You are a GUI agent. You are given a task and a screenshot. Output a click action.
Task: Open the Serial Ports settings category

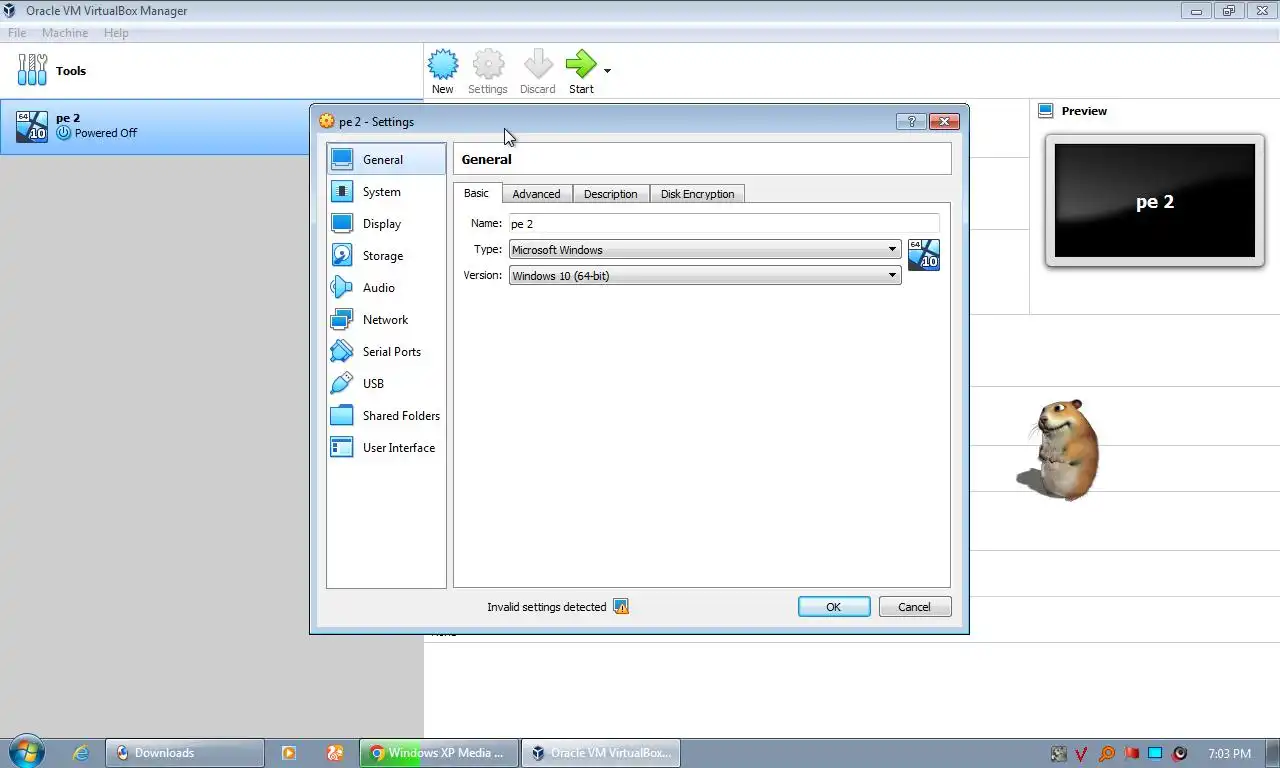386,352
